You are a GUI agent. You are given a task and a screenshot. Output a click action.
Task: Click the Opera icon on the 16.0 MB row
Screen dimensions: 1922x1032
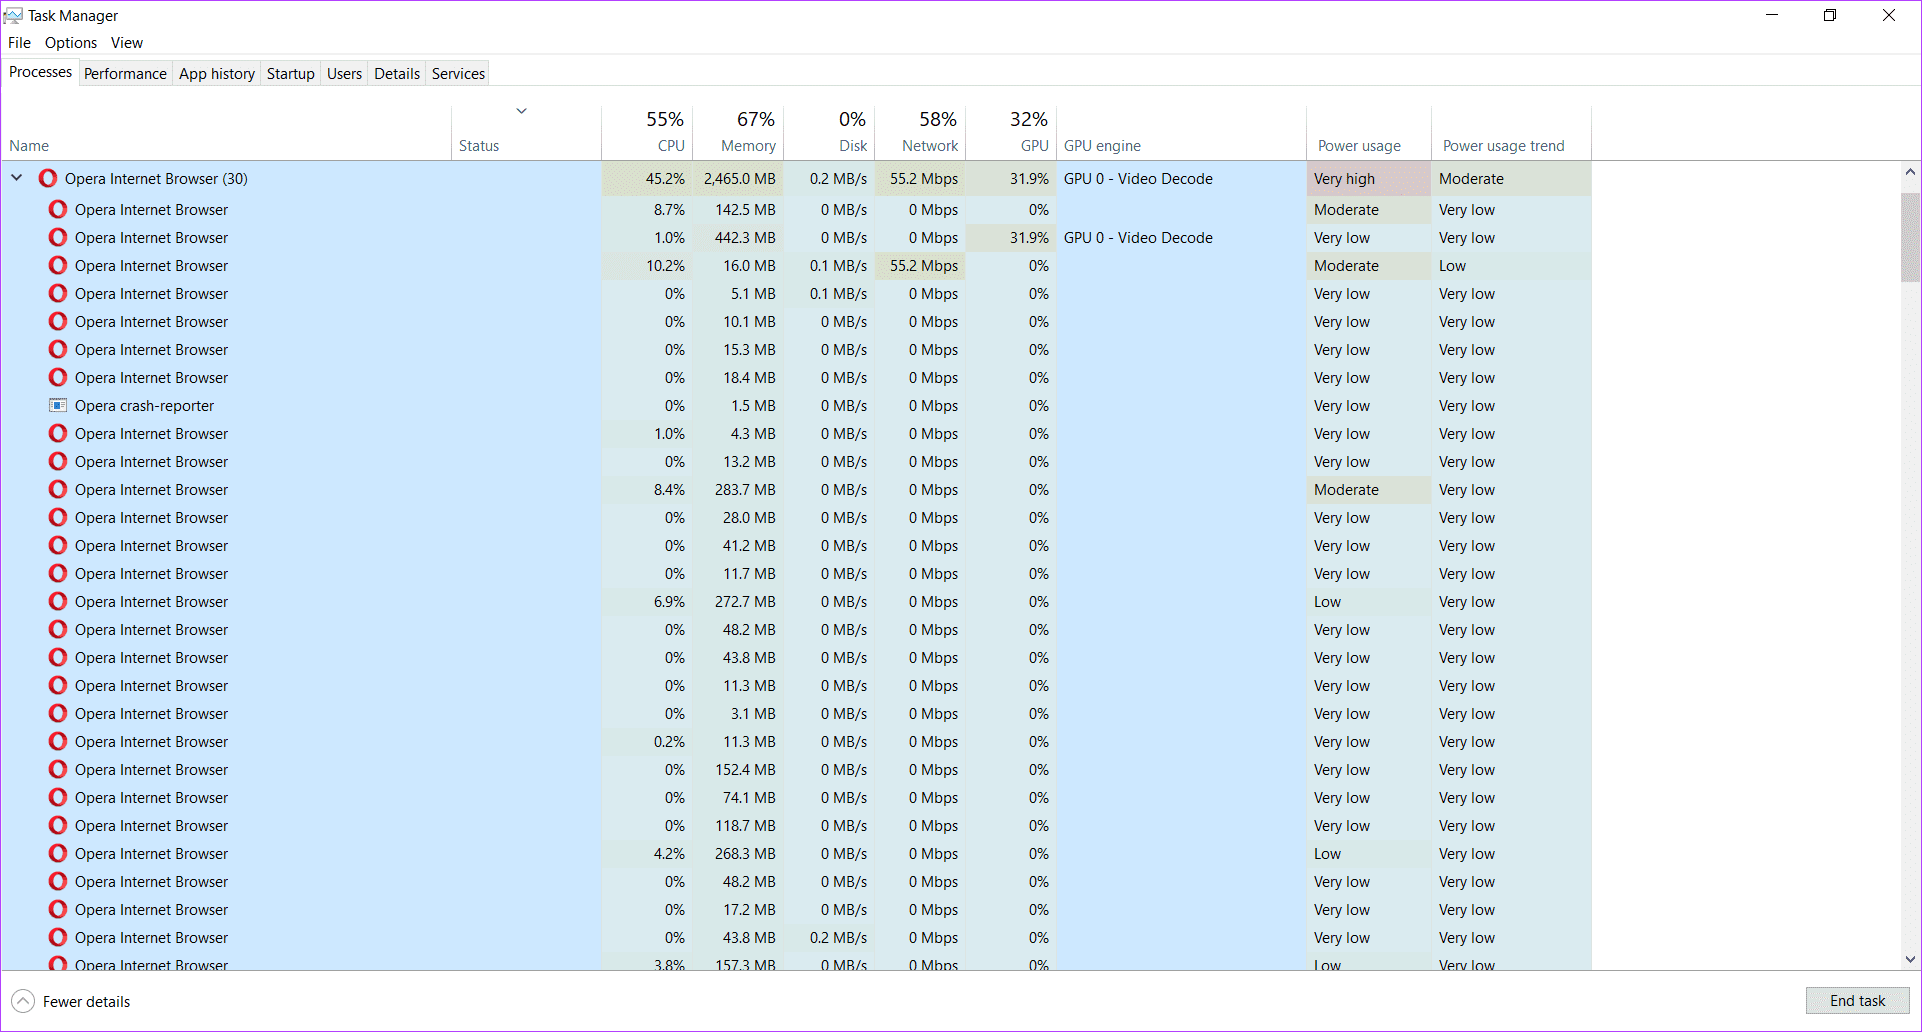[58, 265]
